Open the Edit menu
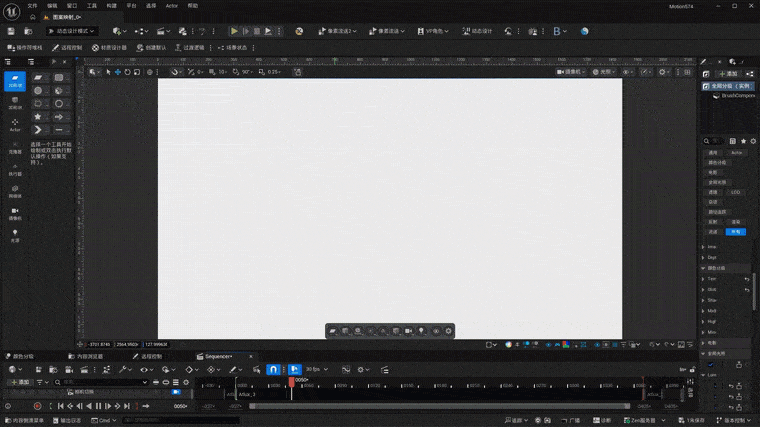The image size is (760, 427). point(52,6)
